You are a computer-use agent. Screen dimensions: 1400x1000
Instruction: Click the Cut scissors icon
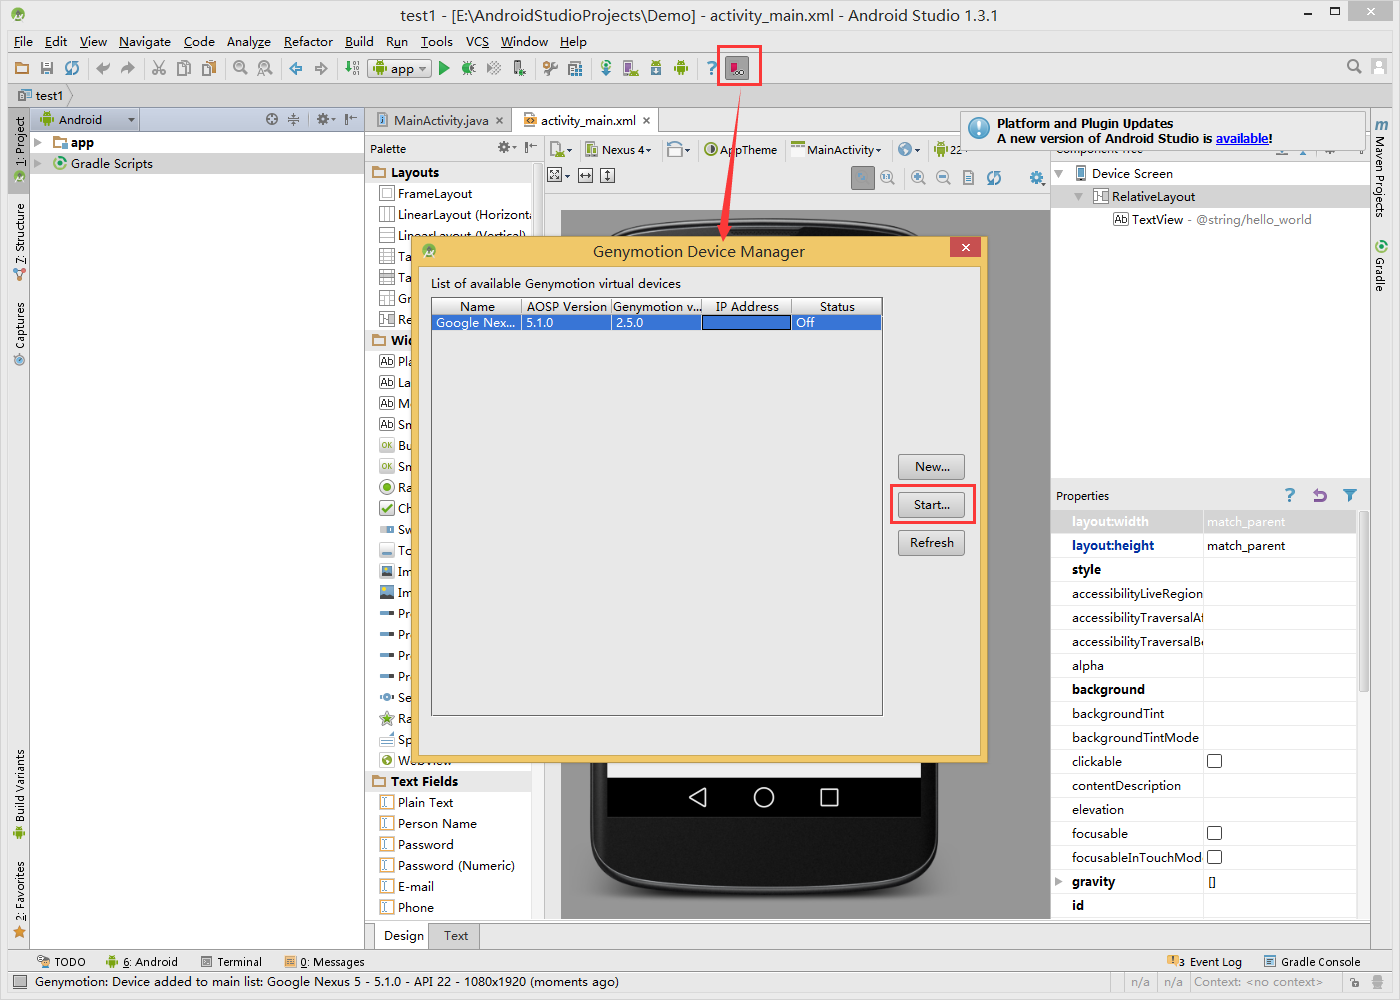coord(158,68)
